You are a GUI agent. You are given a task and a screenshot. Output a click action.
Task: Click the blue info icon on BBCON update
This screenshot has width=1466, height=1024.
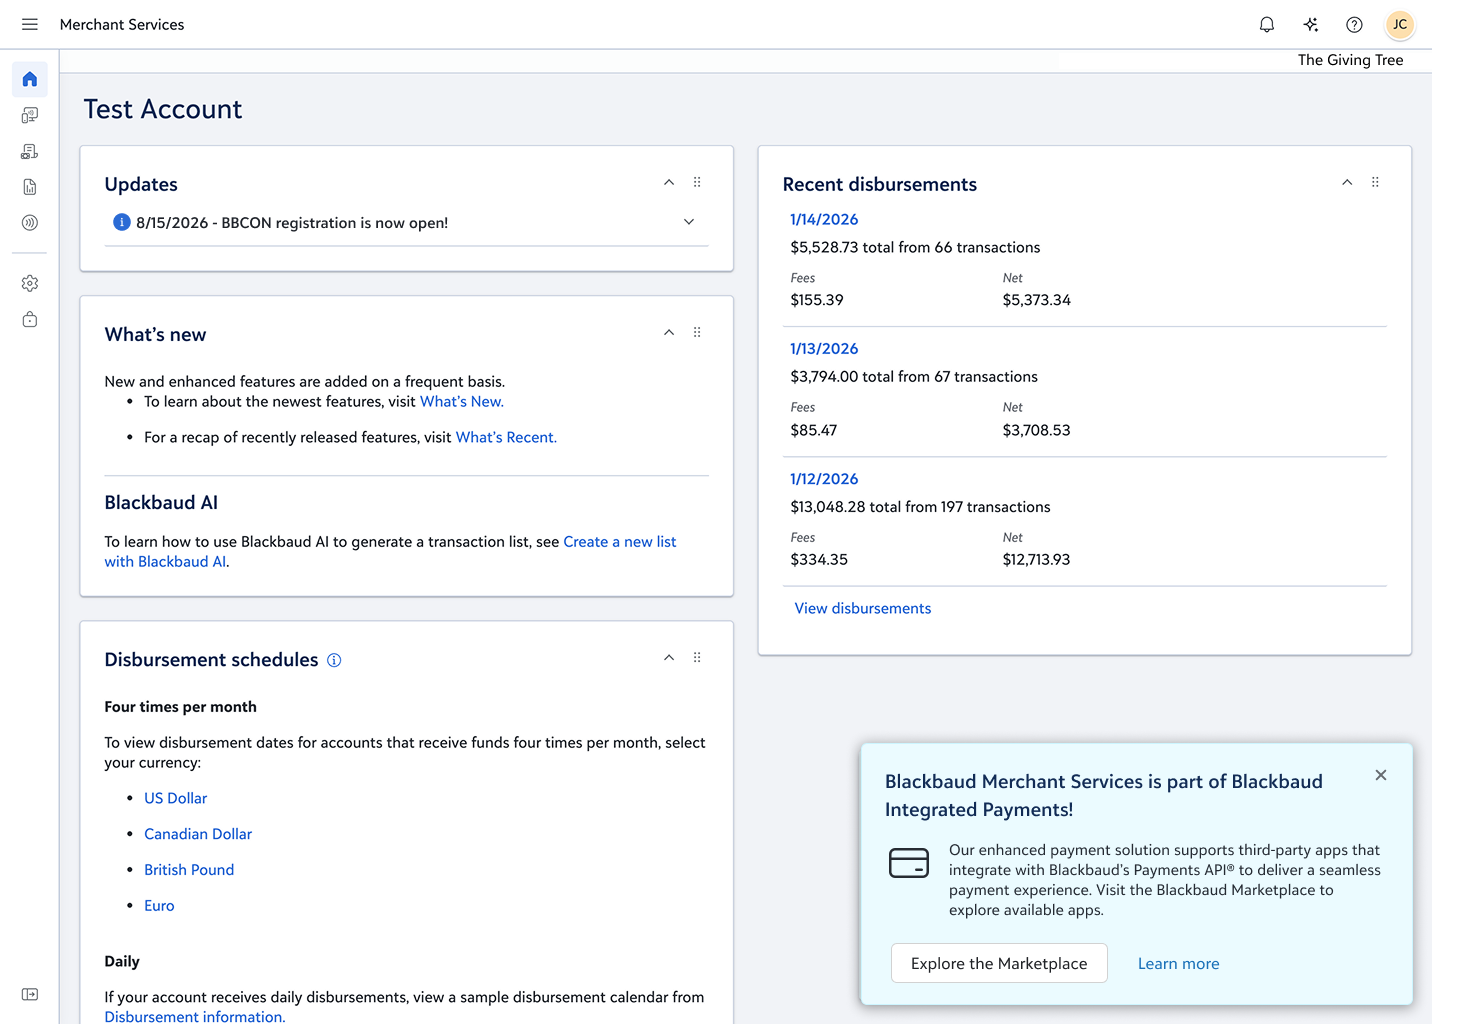coord(122,222)
